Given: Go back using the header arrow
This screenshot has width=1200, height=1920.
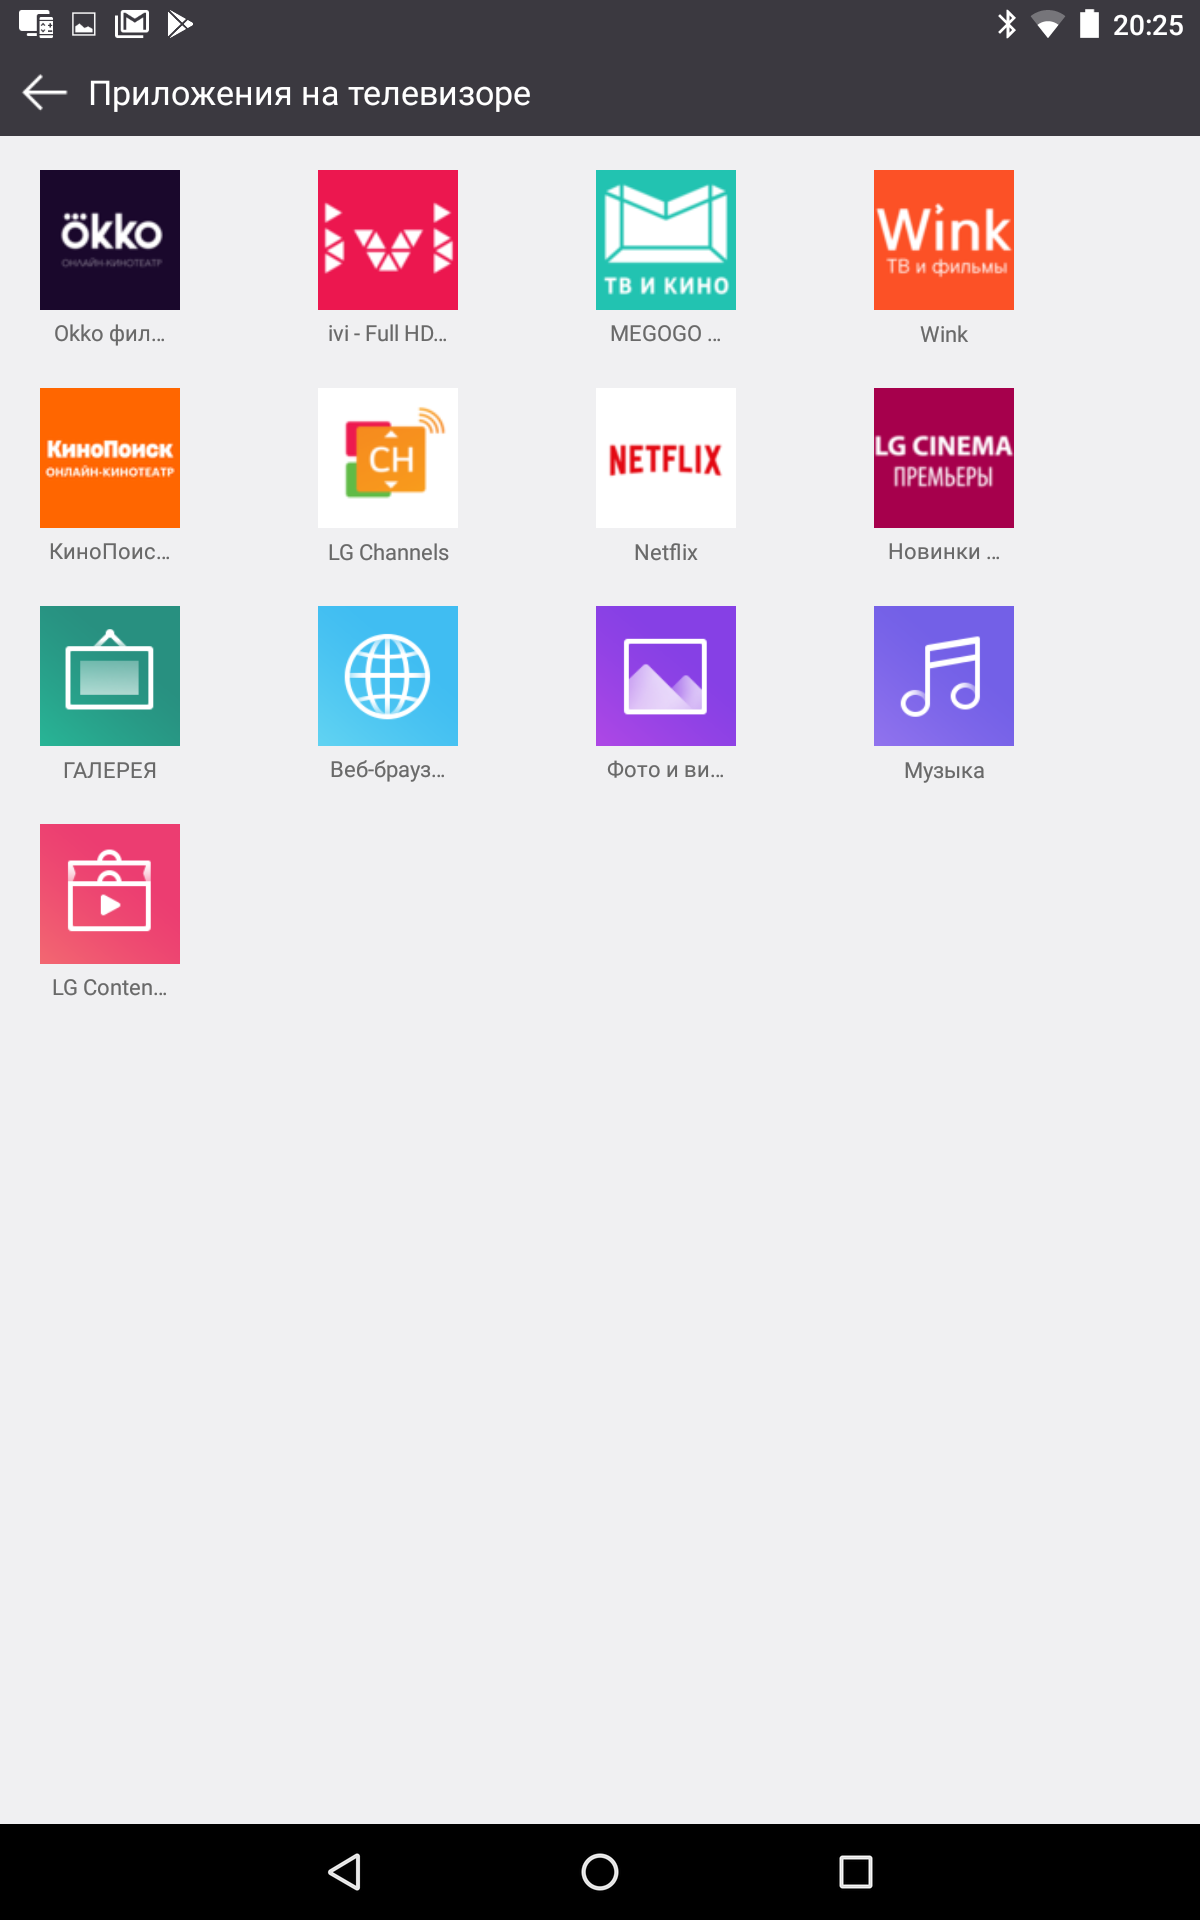Looking at the screenshot, I should pyautogui.click(x=44, y=93).
